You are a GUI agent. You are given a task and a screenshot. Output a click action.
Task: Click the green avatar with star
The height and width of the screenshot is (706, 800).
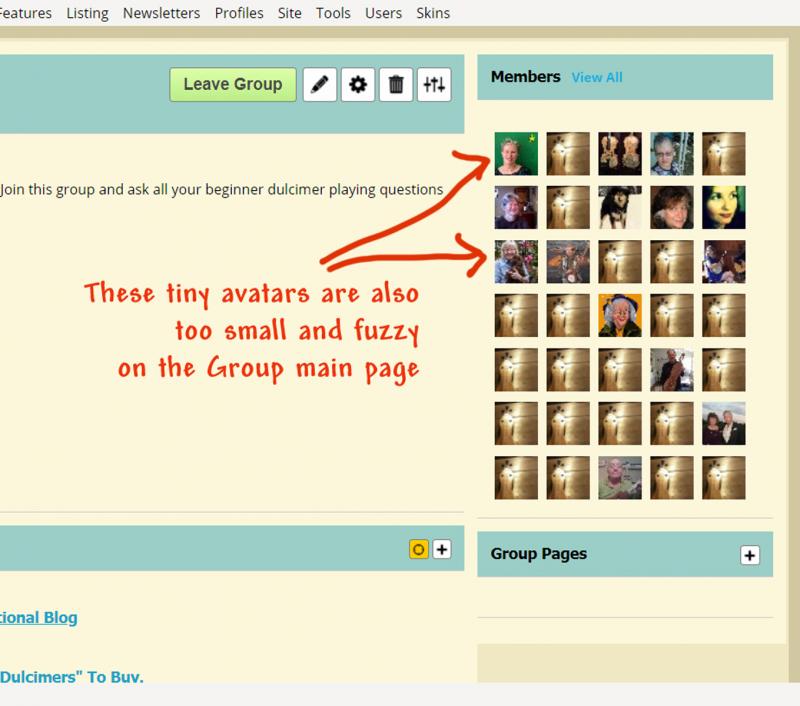click(516, 154)
